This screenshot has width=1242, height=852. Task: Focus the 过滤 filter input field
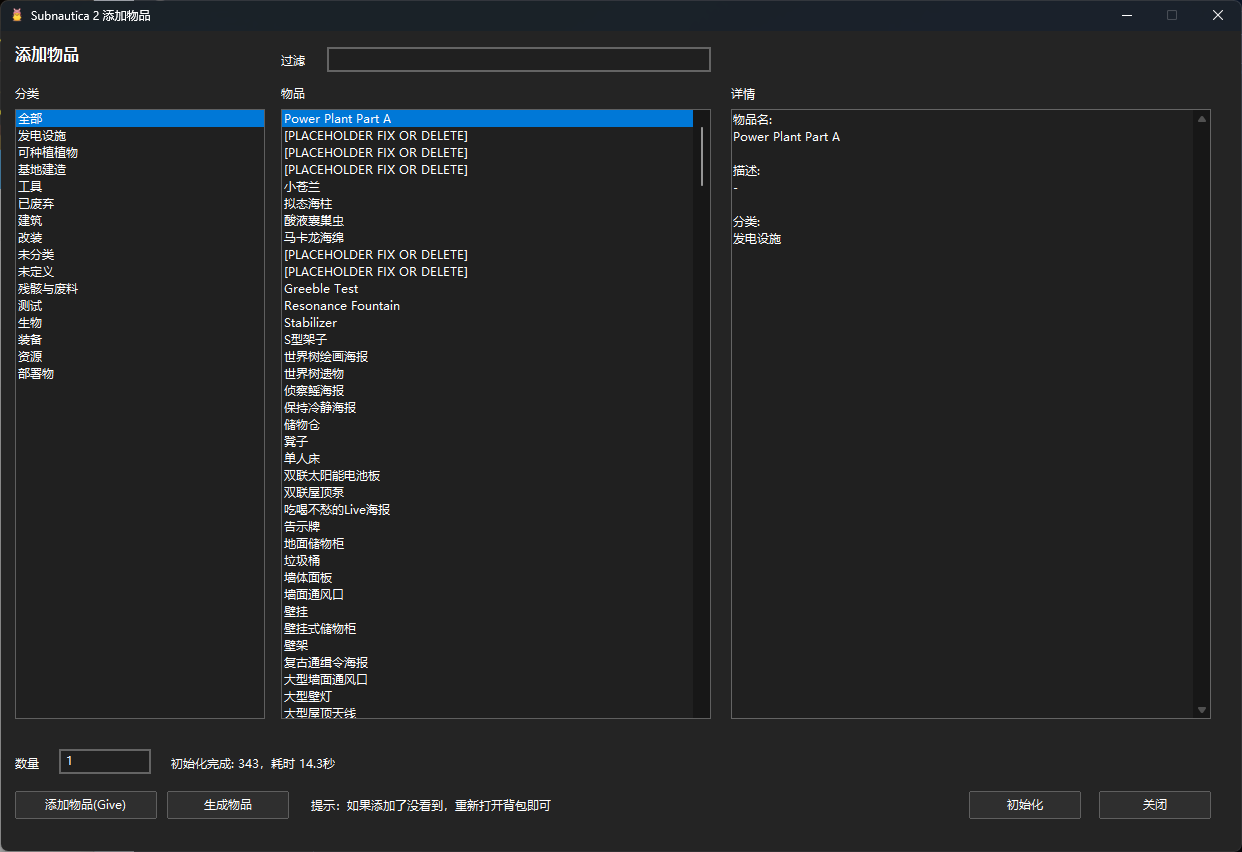(518, 60)
